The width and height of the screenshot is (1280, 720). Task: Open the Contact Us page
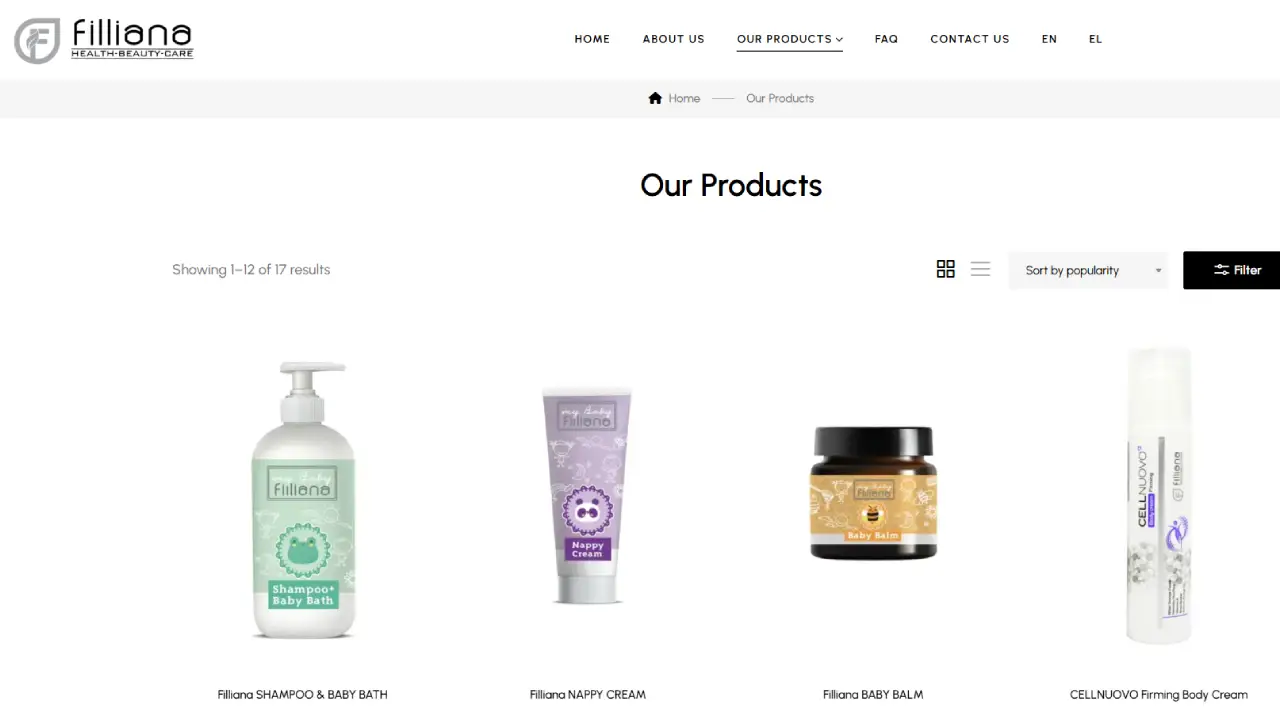coord(969,39)
